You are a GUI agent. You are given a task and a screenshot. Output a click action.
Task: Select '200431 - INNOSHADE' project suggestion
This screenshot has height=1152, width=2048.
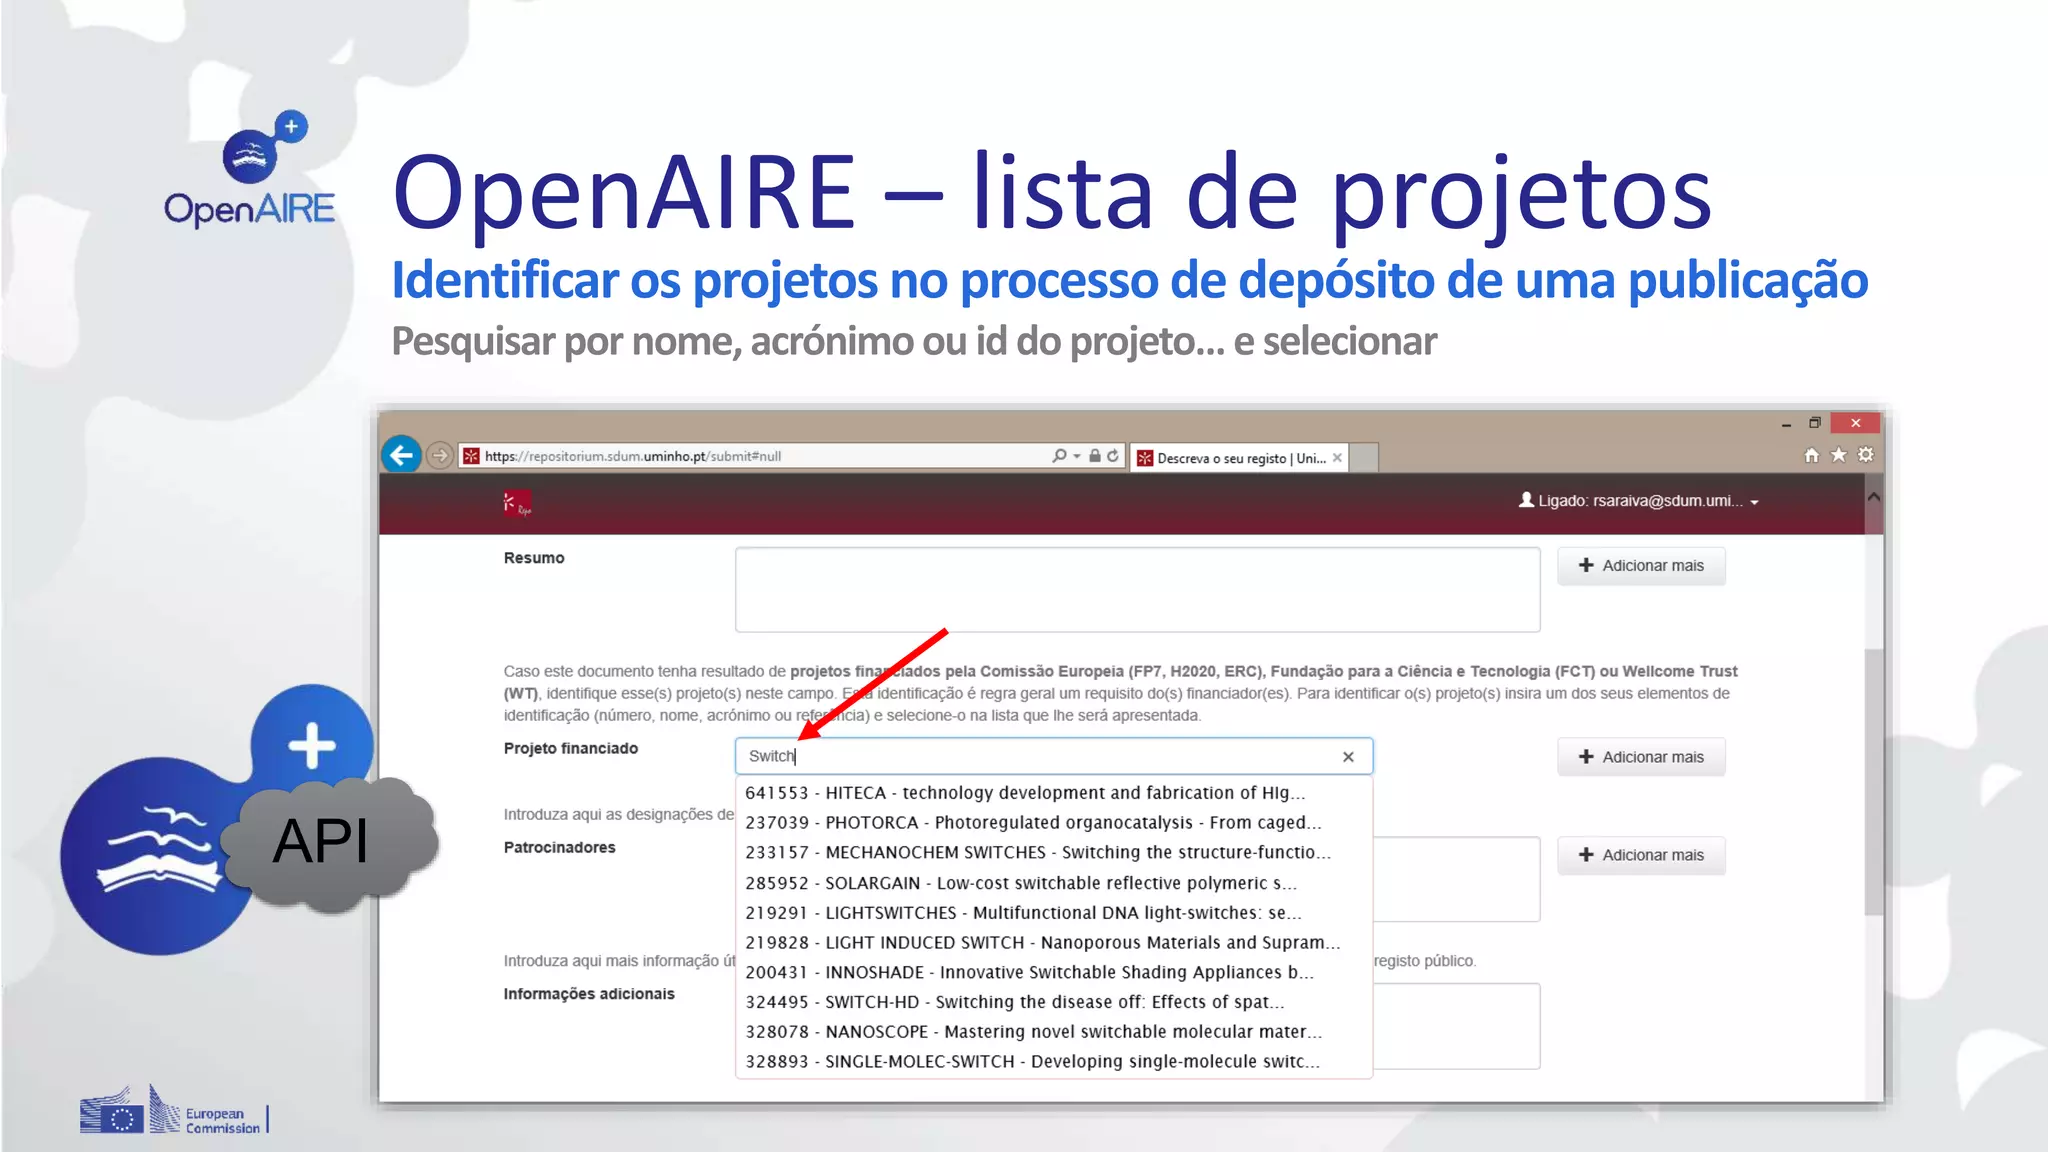[1053, 972]
